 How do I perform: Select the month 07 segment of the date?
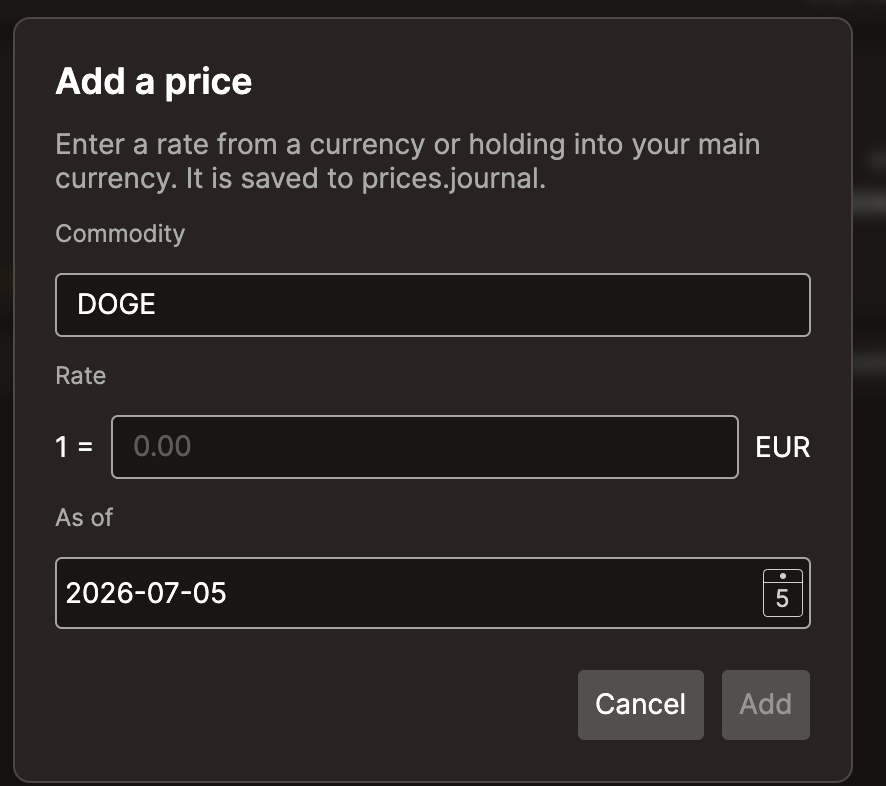[164, 593]
